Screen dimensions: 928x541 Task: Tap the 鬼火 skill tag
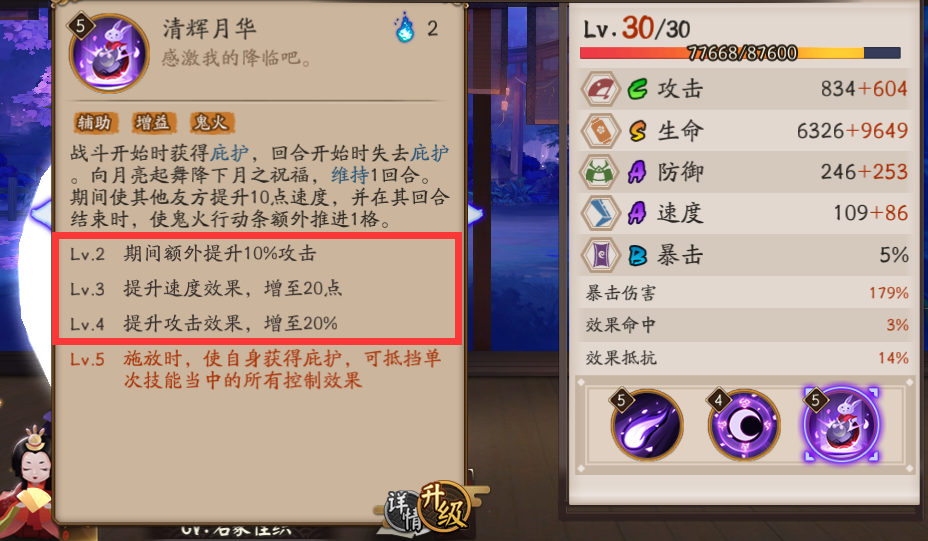tap(211, 123)
